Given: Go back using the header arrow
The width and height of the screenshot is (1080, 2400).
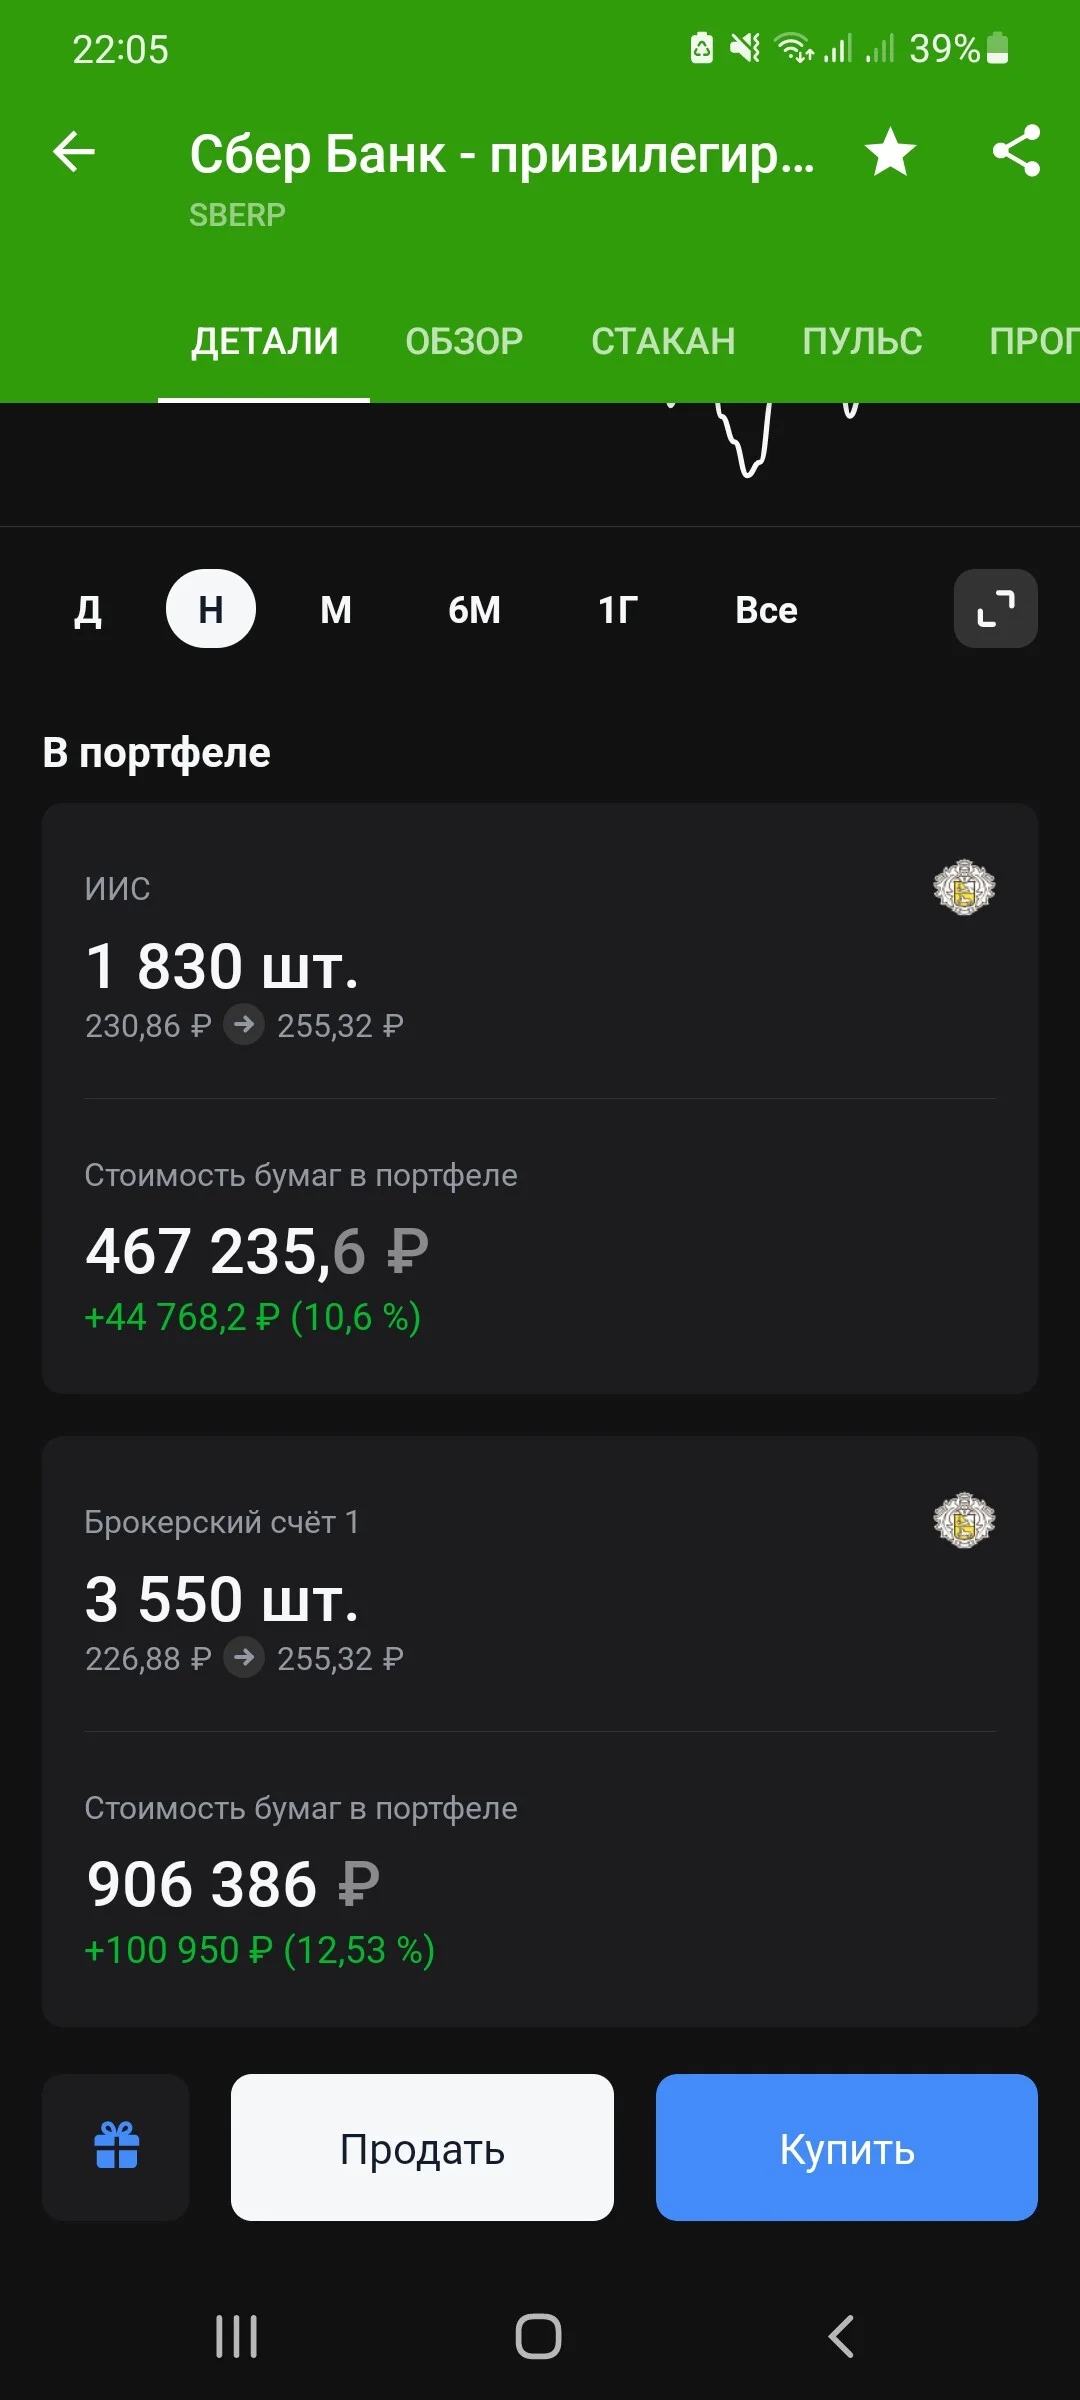Looking at the screenshot, I should [x=74, y=152].
